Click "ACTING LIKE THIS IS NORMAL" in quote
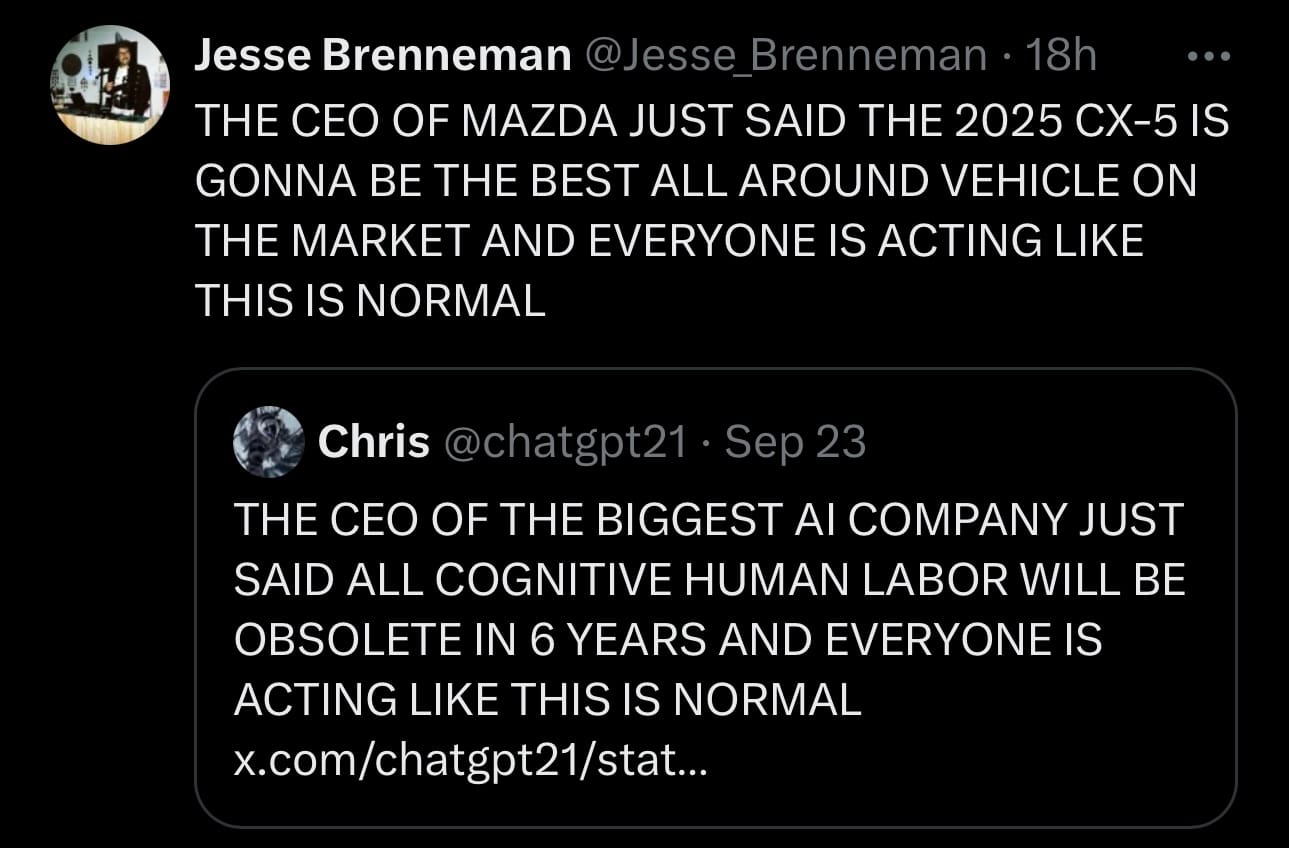1289x848 pixels. pyautogui.click(x=547, y=701)
